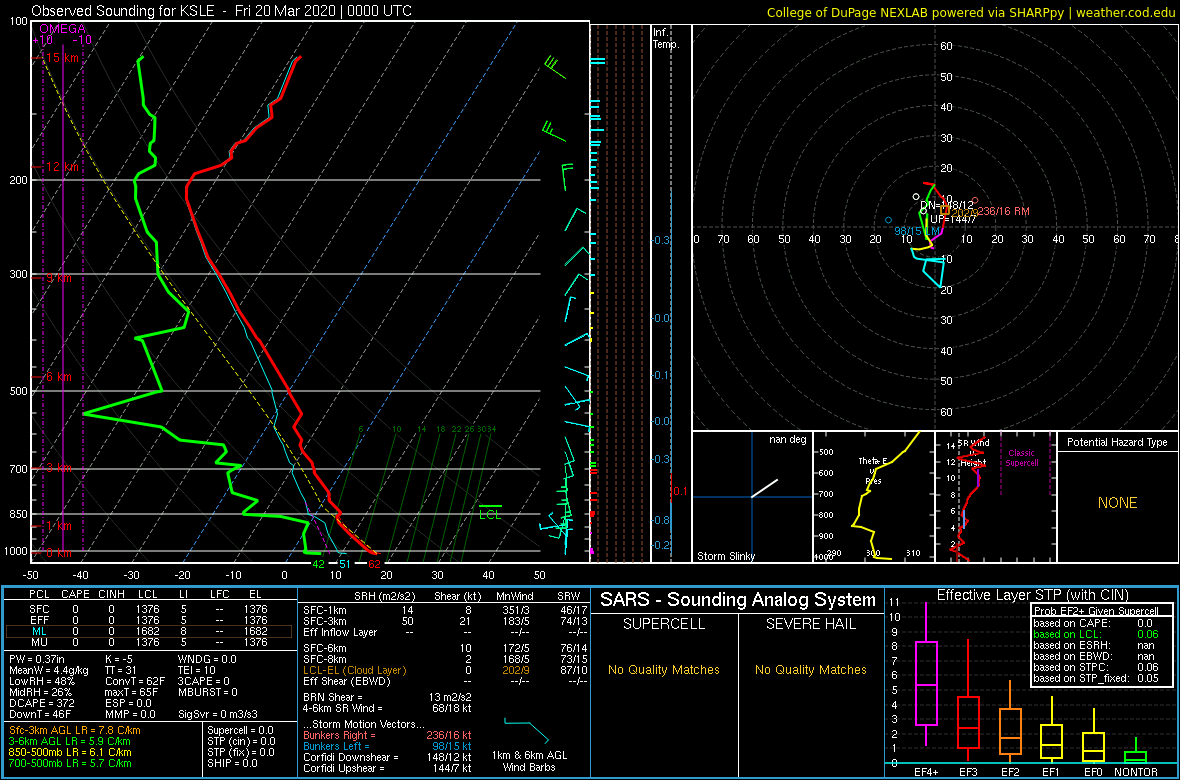The image size is (1180, 780).
Task: Click the 'EF1' axis label
Action: [1053, 772]
